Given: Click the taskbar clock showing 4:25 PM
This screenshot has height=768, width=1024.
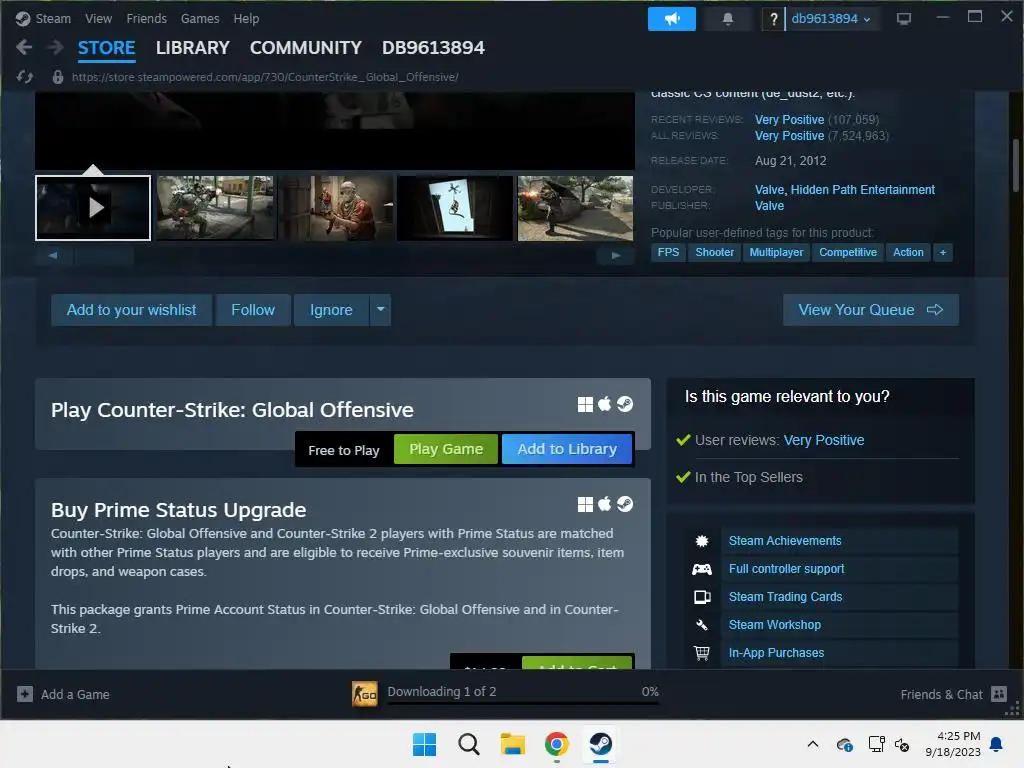Looking at the screenshot, I should coord(952,744).
